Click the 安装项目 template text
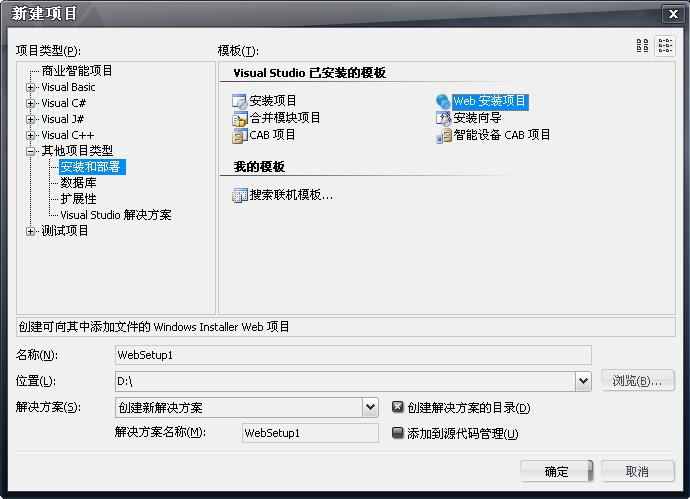The width and height of the screenshot is (690, 499). pyautogui.click(x=273, y=101)
